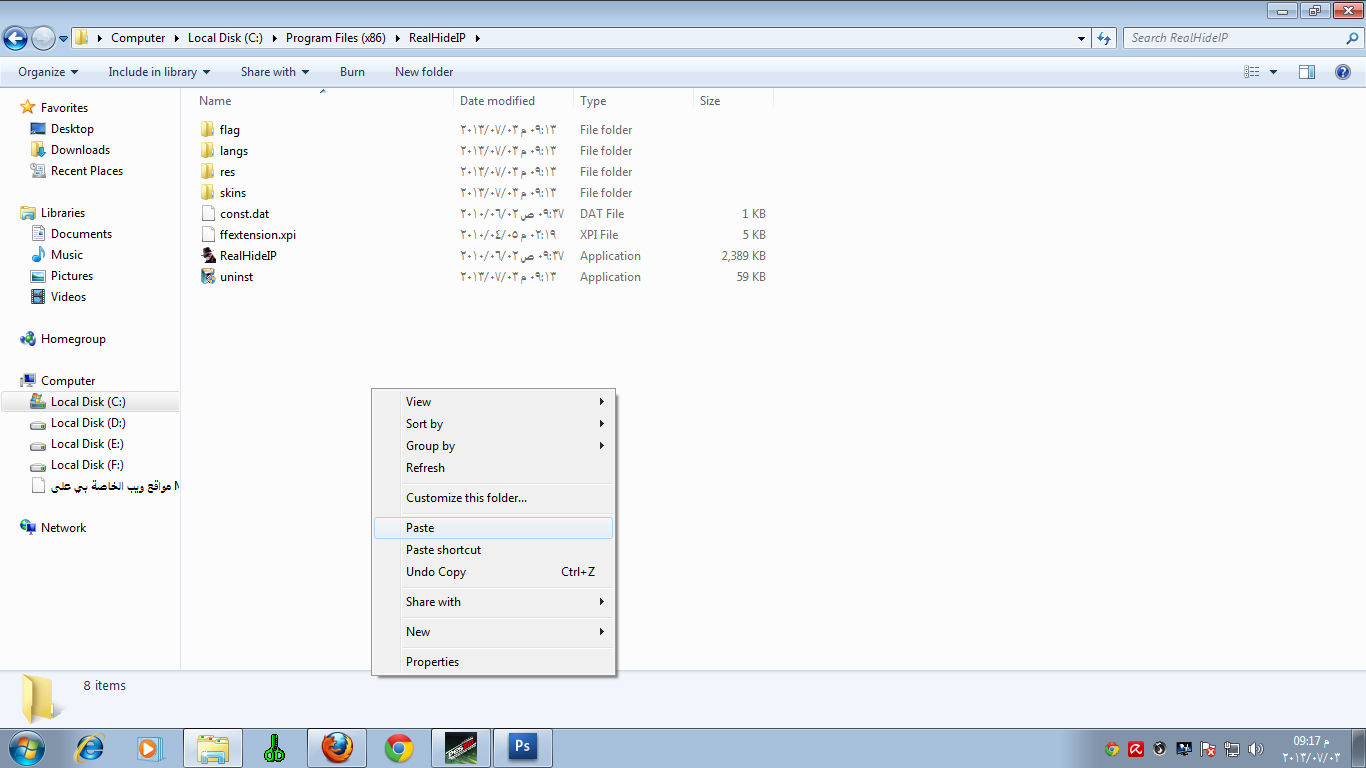Screen dimensions: 1366x768
Task: Select the RealHideIP application file
Action: 248,256
